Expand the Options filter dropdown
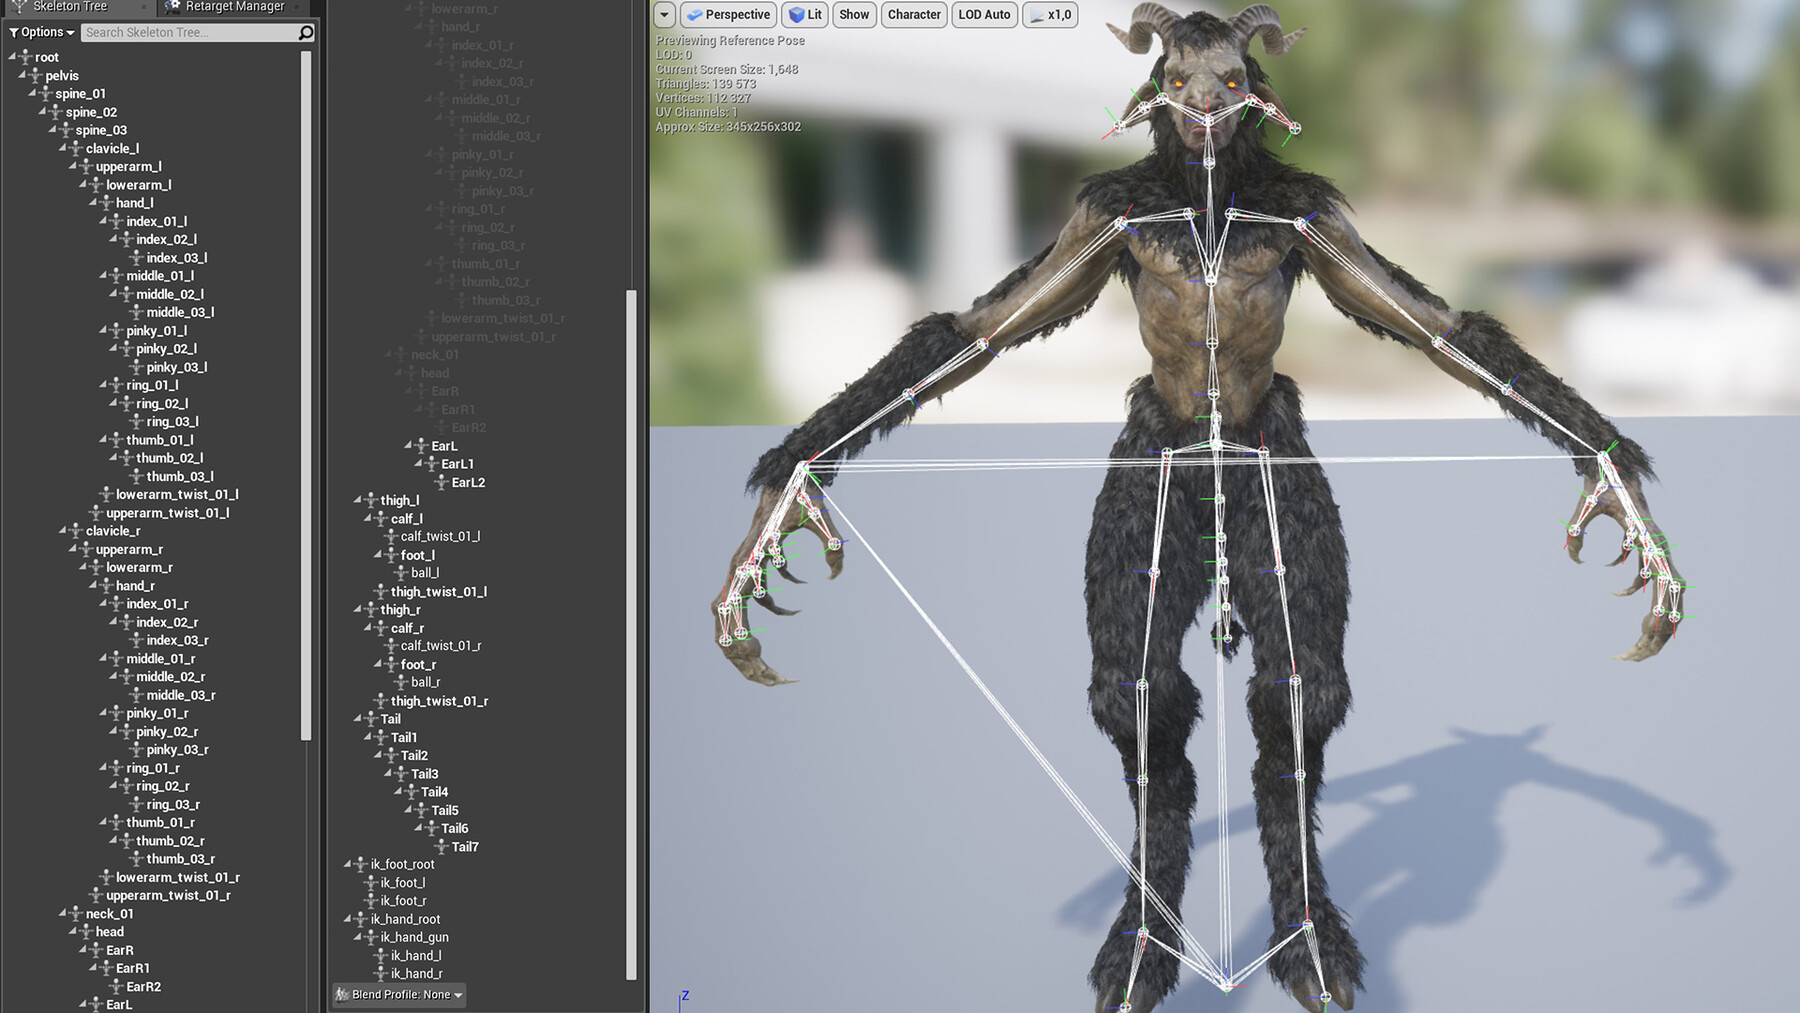 point(40,32)
